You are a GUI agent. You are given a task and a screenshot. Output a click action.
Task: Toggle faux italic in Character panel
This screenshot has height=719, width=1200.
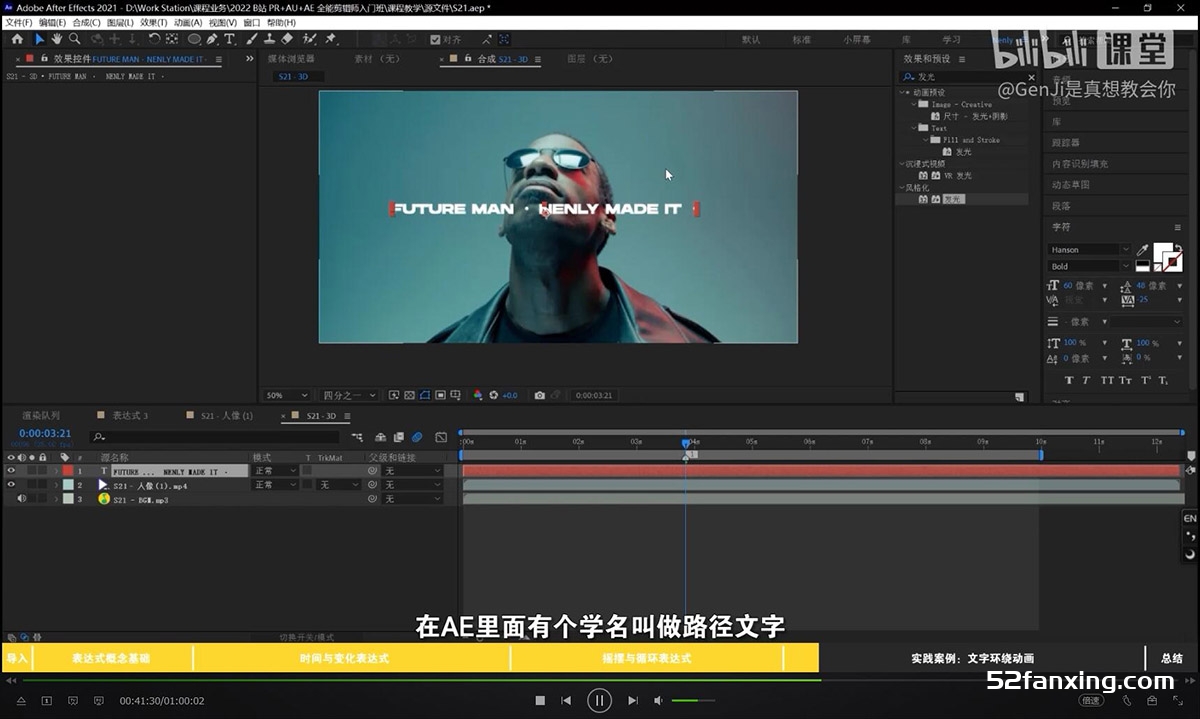coord(1087,380)
